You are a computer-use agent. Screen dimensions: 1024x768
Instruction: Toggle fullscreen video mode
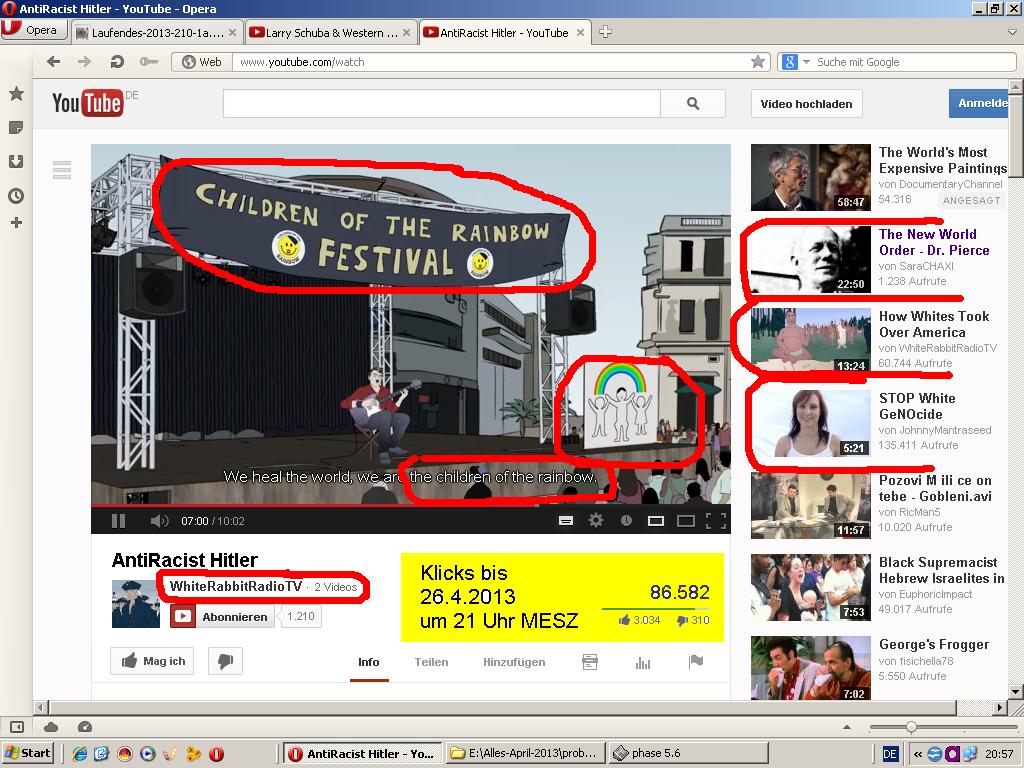coord(716,520)
